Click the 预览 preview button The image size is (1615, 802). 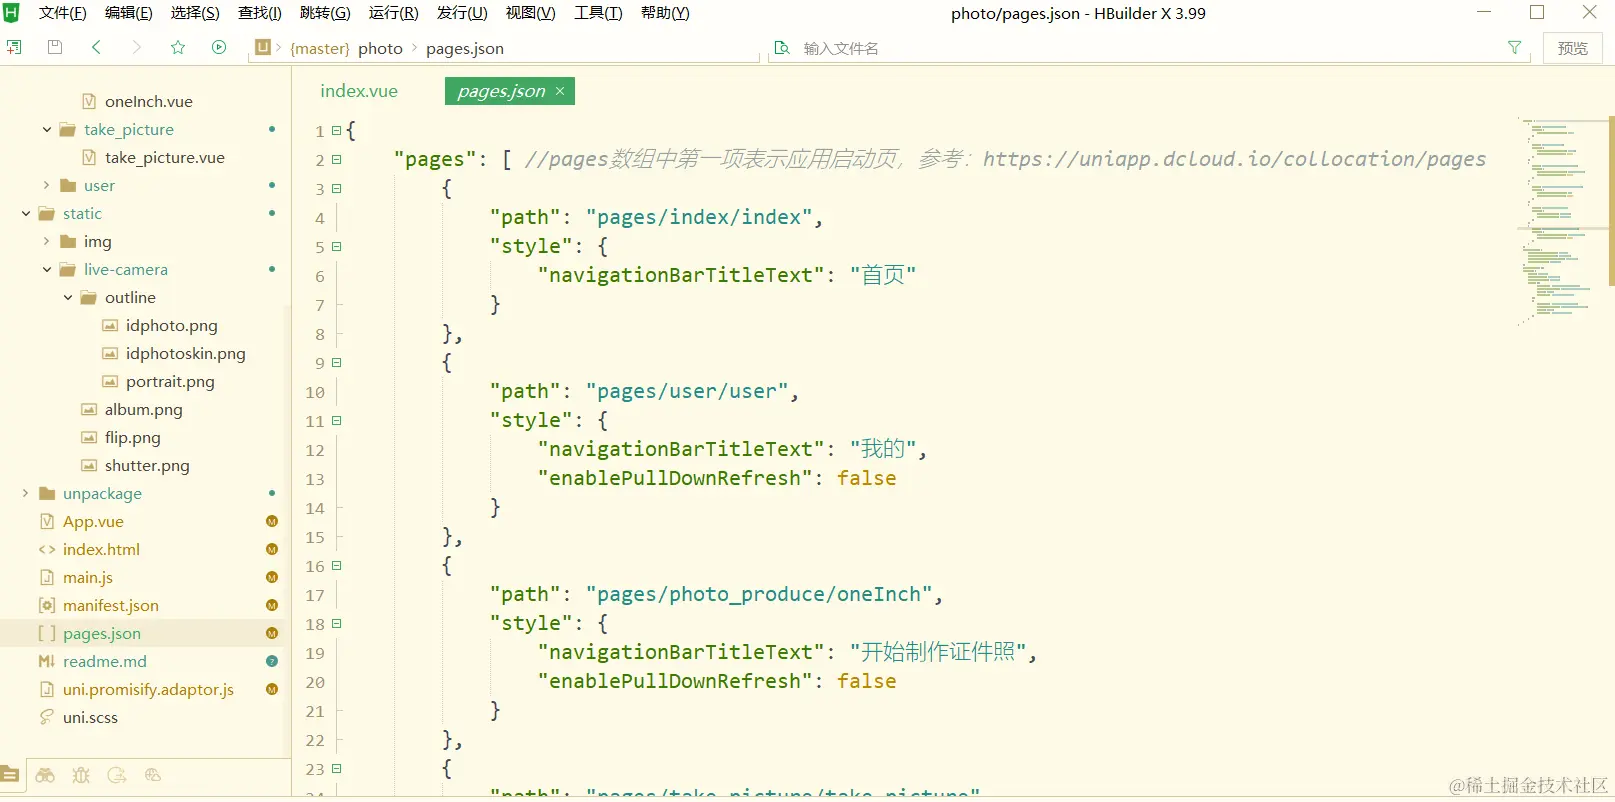1573,48
